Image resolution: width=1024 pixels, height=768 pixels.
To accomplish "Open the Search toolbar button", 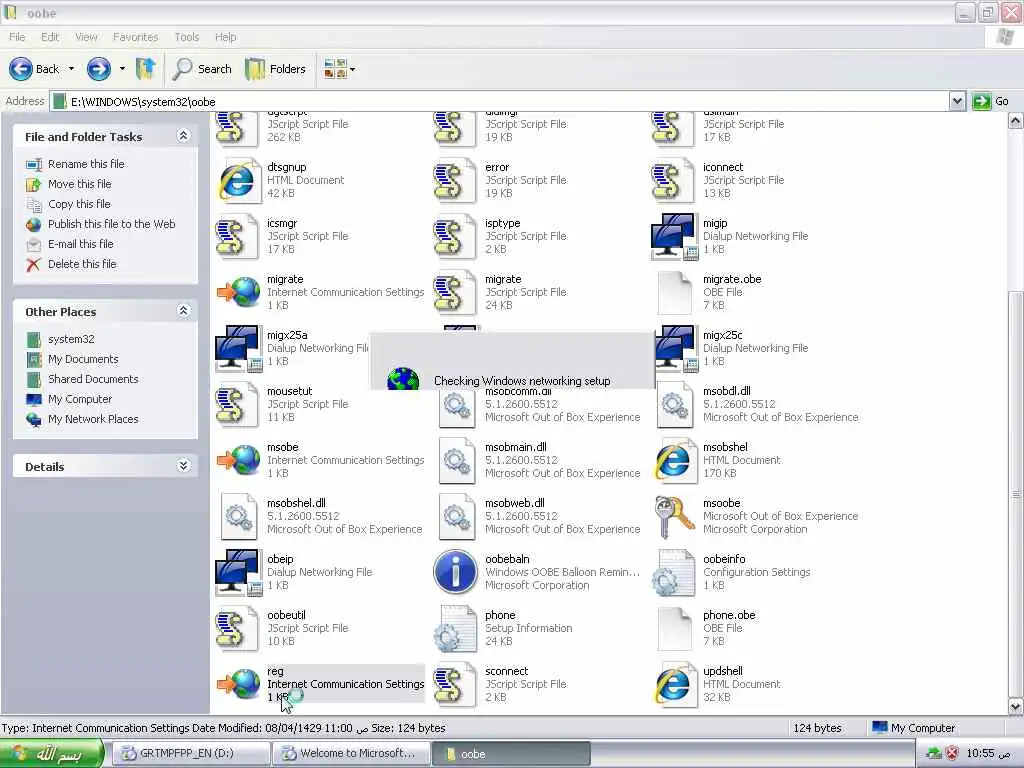I will point(202,69).
